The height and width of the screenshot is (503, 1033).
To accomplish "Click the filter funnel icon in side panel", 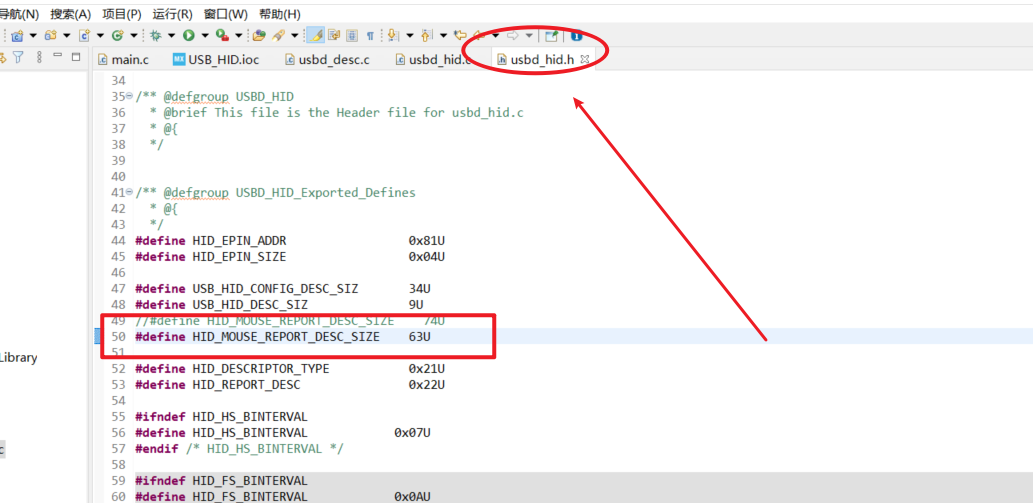I will 18,57.
